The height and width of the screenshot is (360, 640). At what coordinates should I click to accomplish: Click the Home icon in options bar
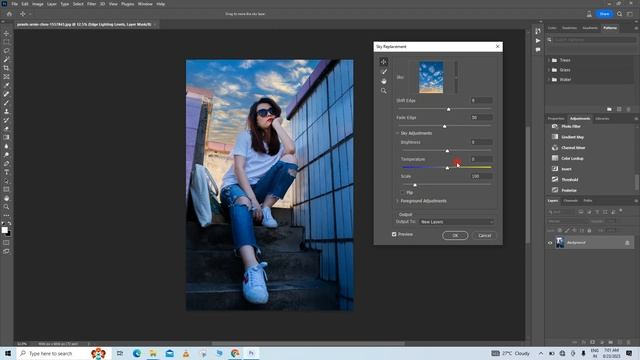(9, 14)
